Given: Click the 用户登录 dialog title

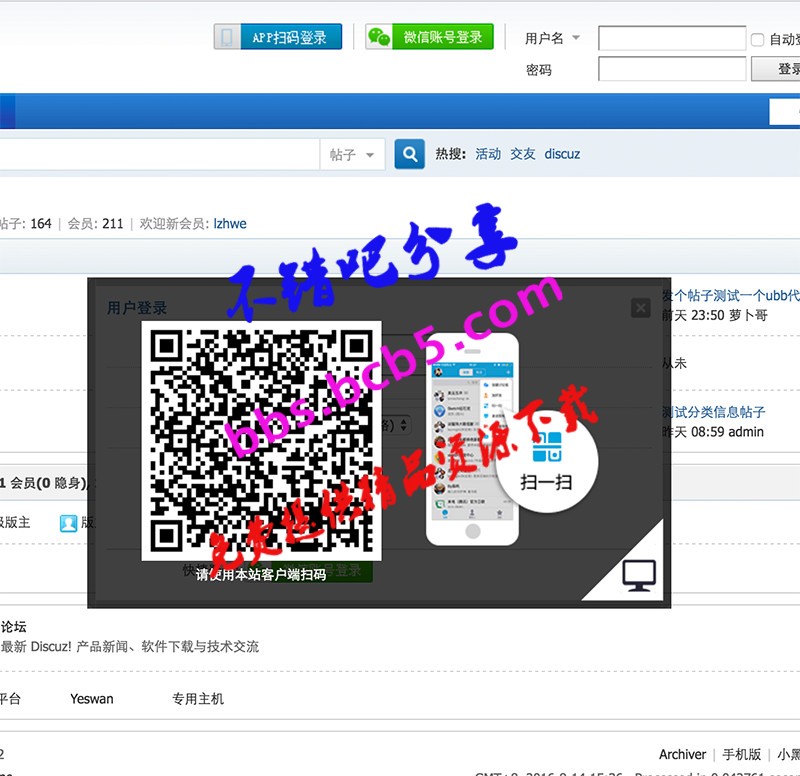Looking at the screenshot, I should pos(137,308).
